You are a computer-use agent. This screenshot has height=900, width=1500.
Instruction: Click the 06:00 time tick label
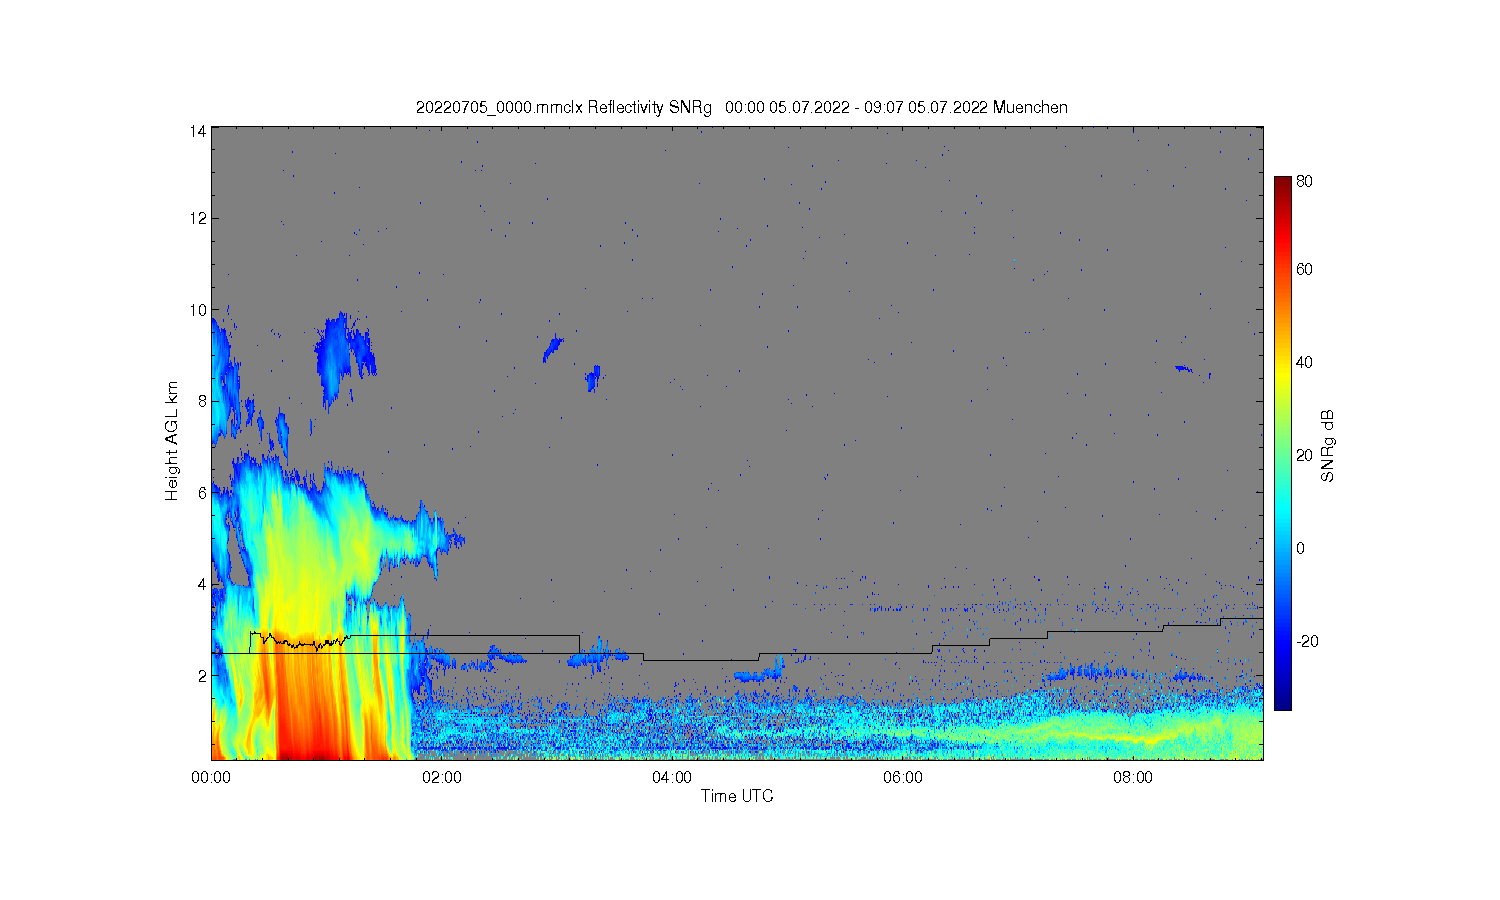pos(903,778)
